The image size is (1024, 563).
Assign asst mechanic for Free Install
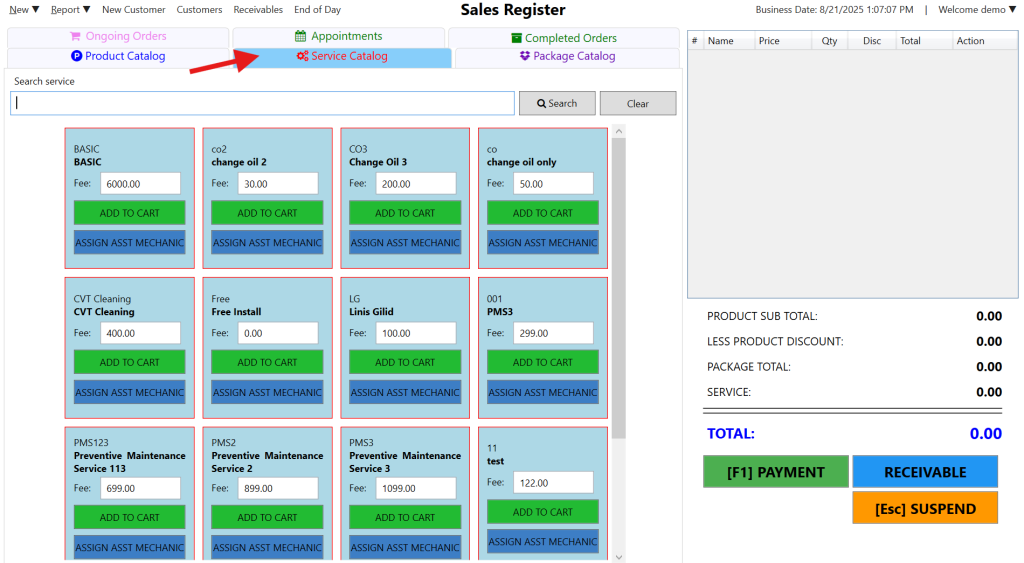267,392
